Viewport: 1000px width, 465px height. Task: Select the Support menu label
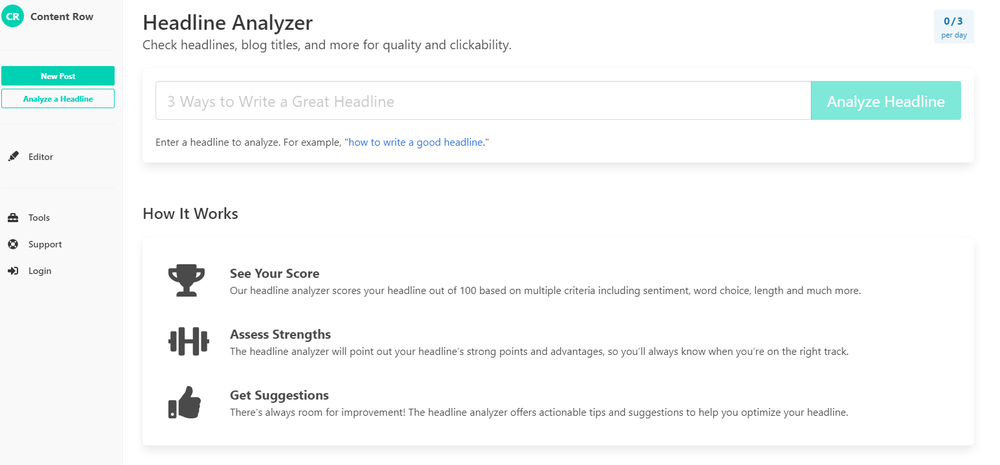point(45,244)
